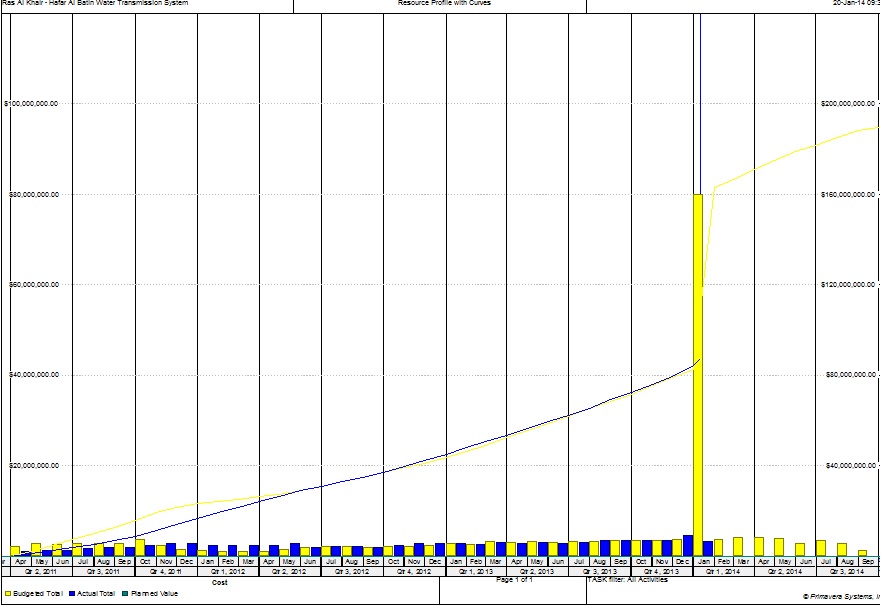Click the $200,000,000.00 right axis label
Image resolution: width=887 pixels, height=615 pixels.
point(848,104)
